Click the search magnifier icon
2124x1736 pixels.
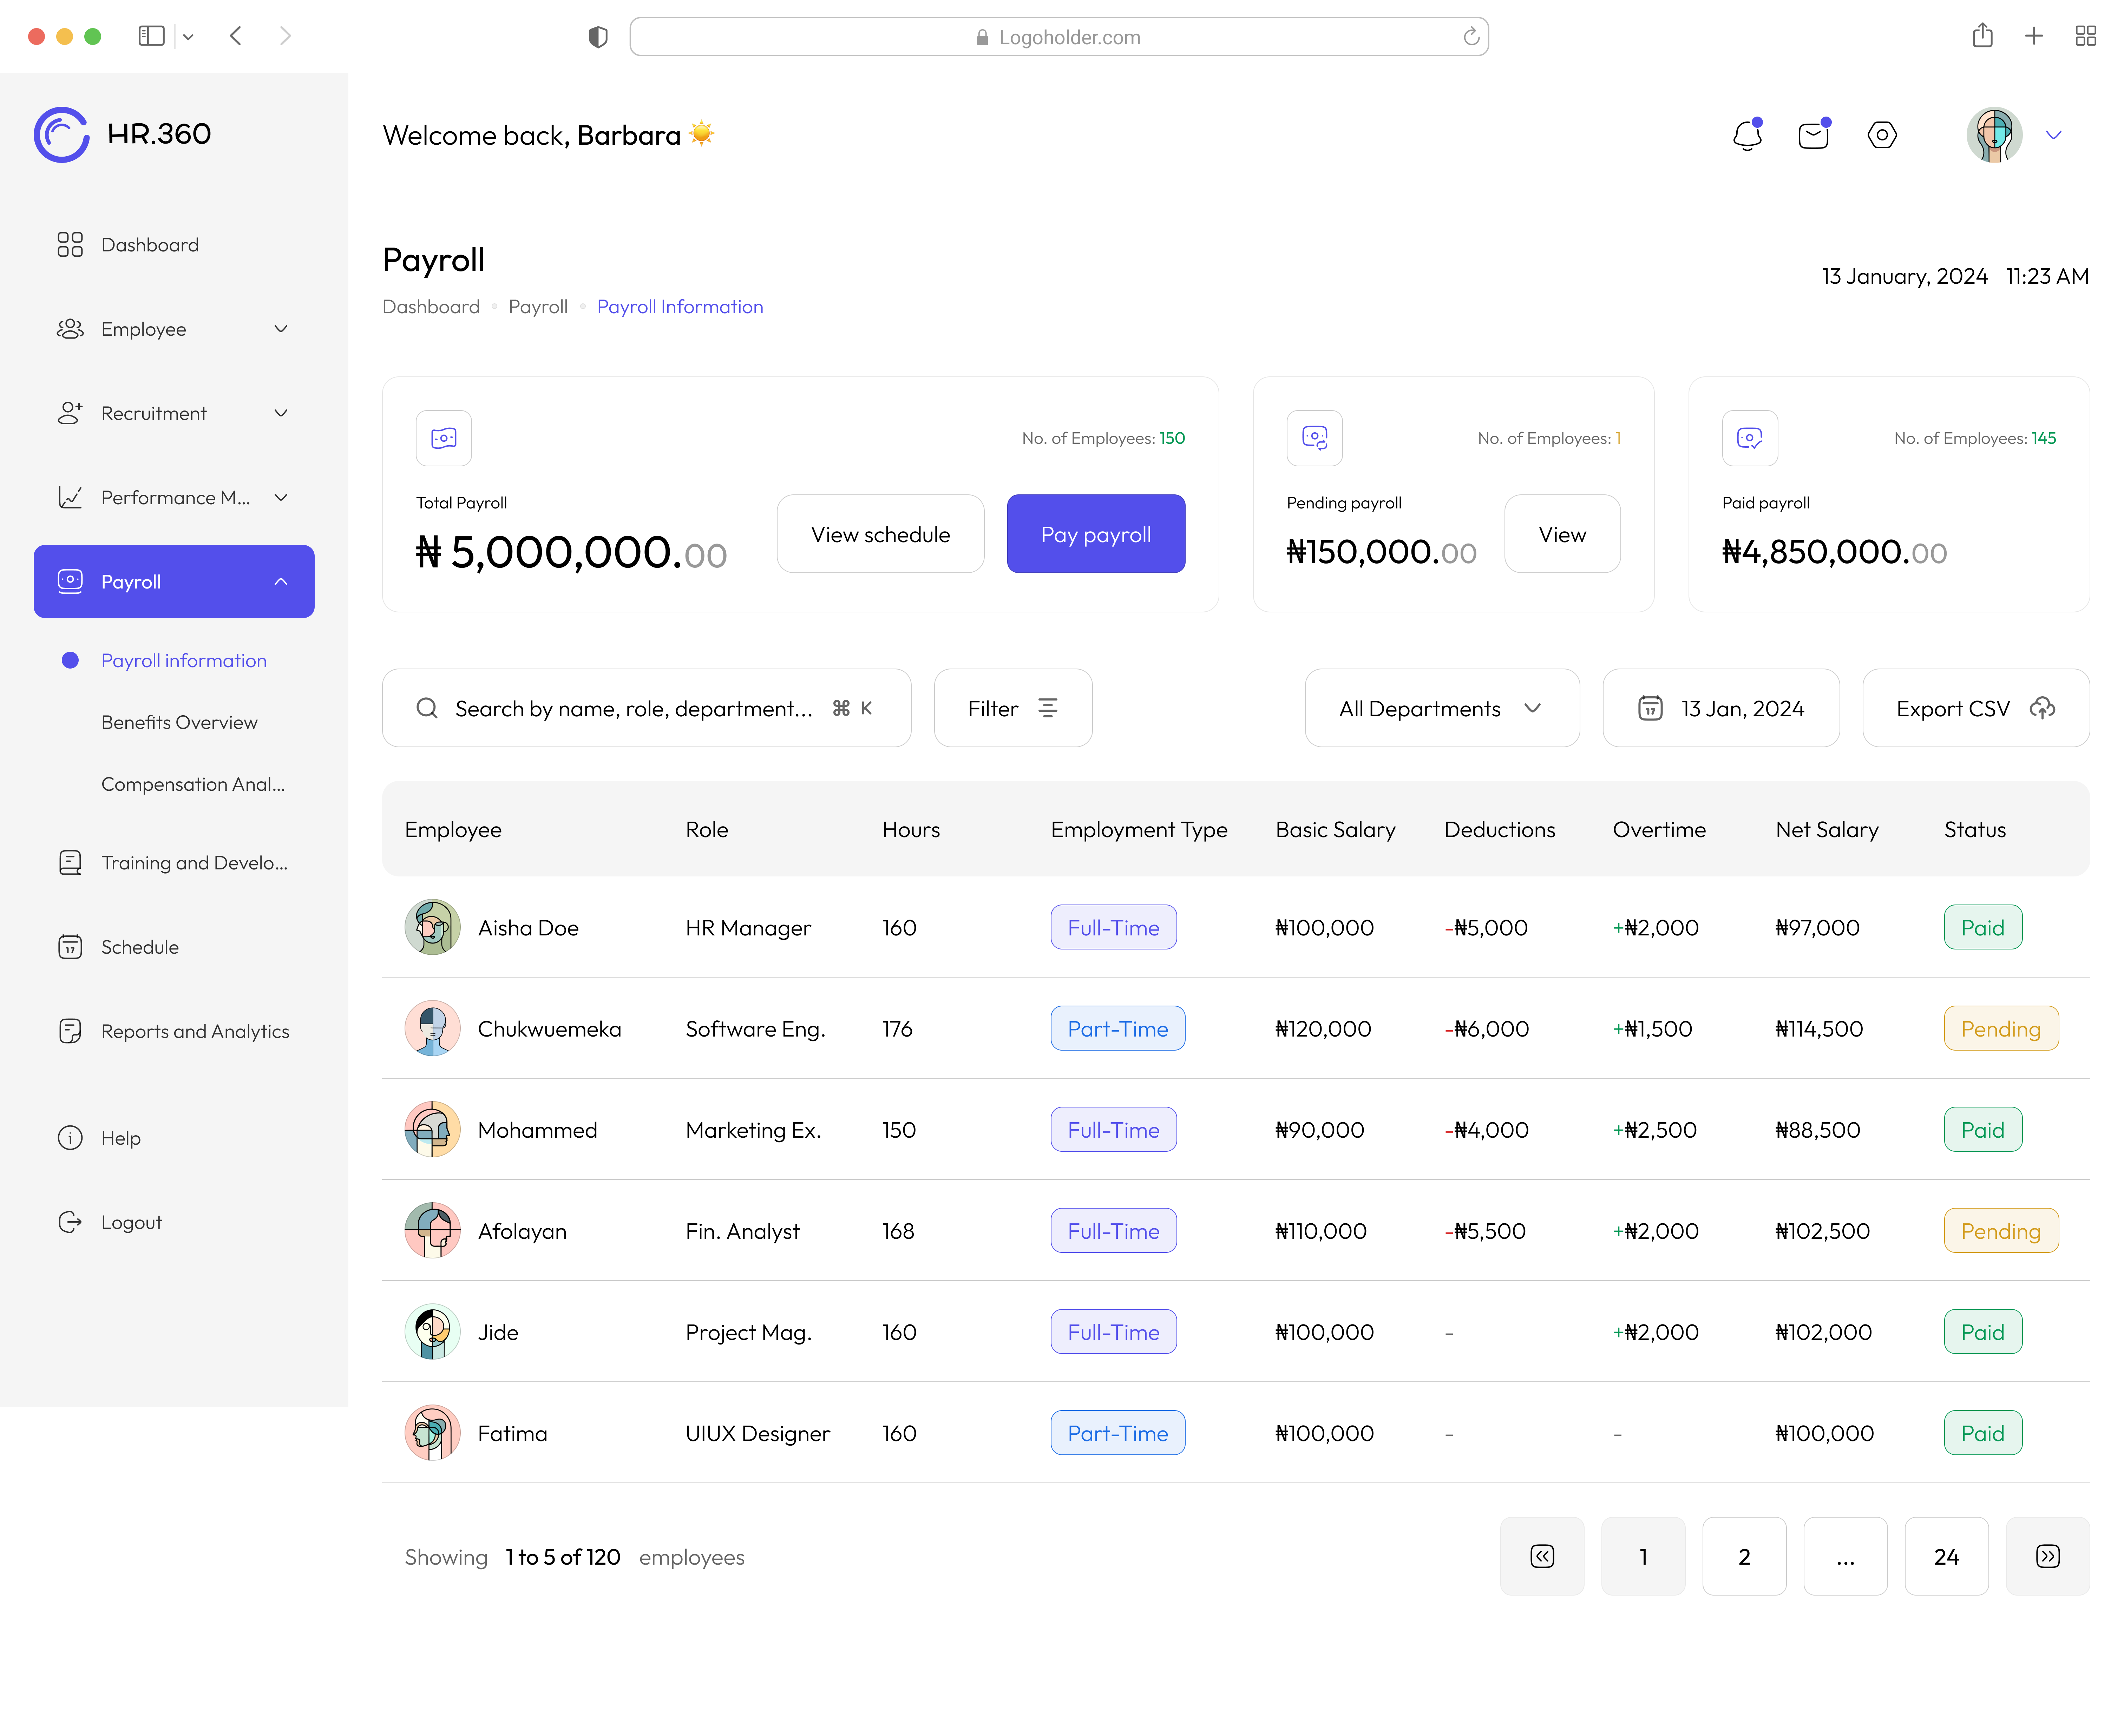(x=427, y=708)
